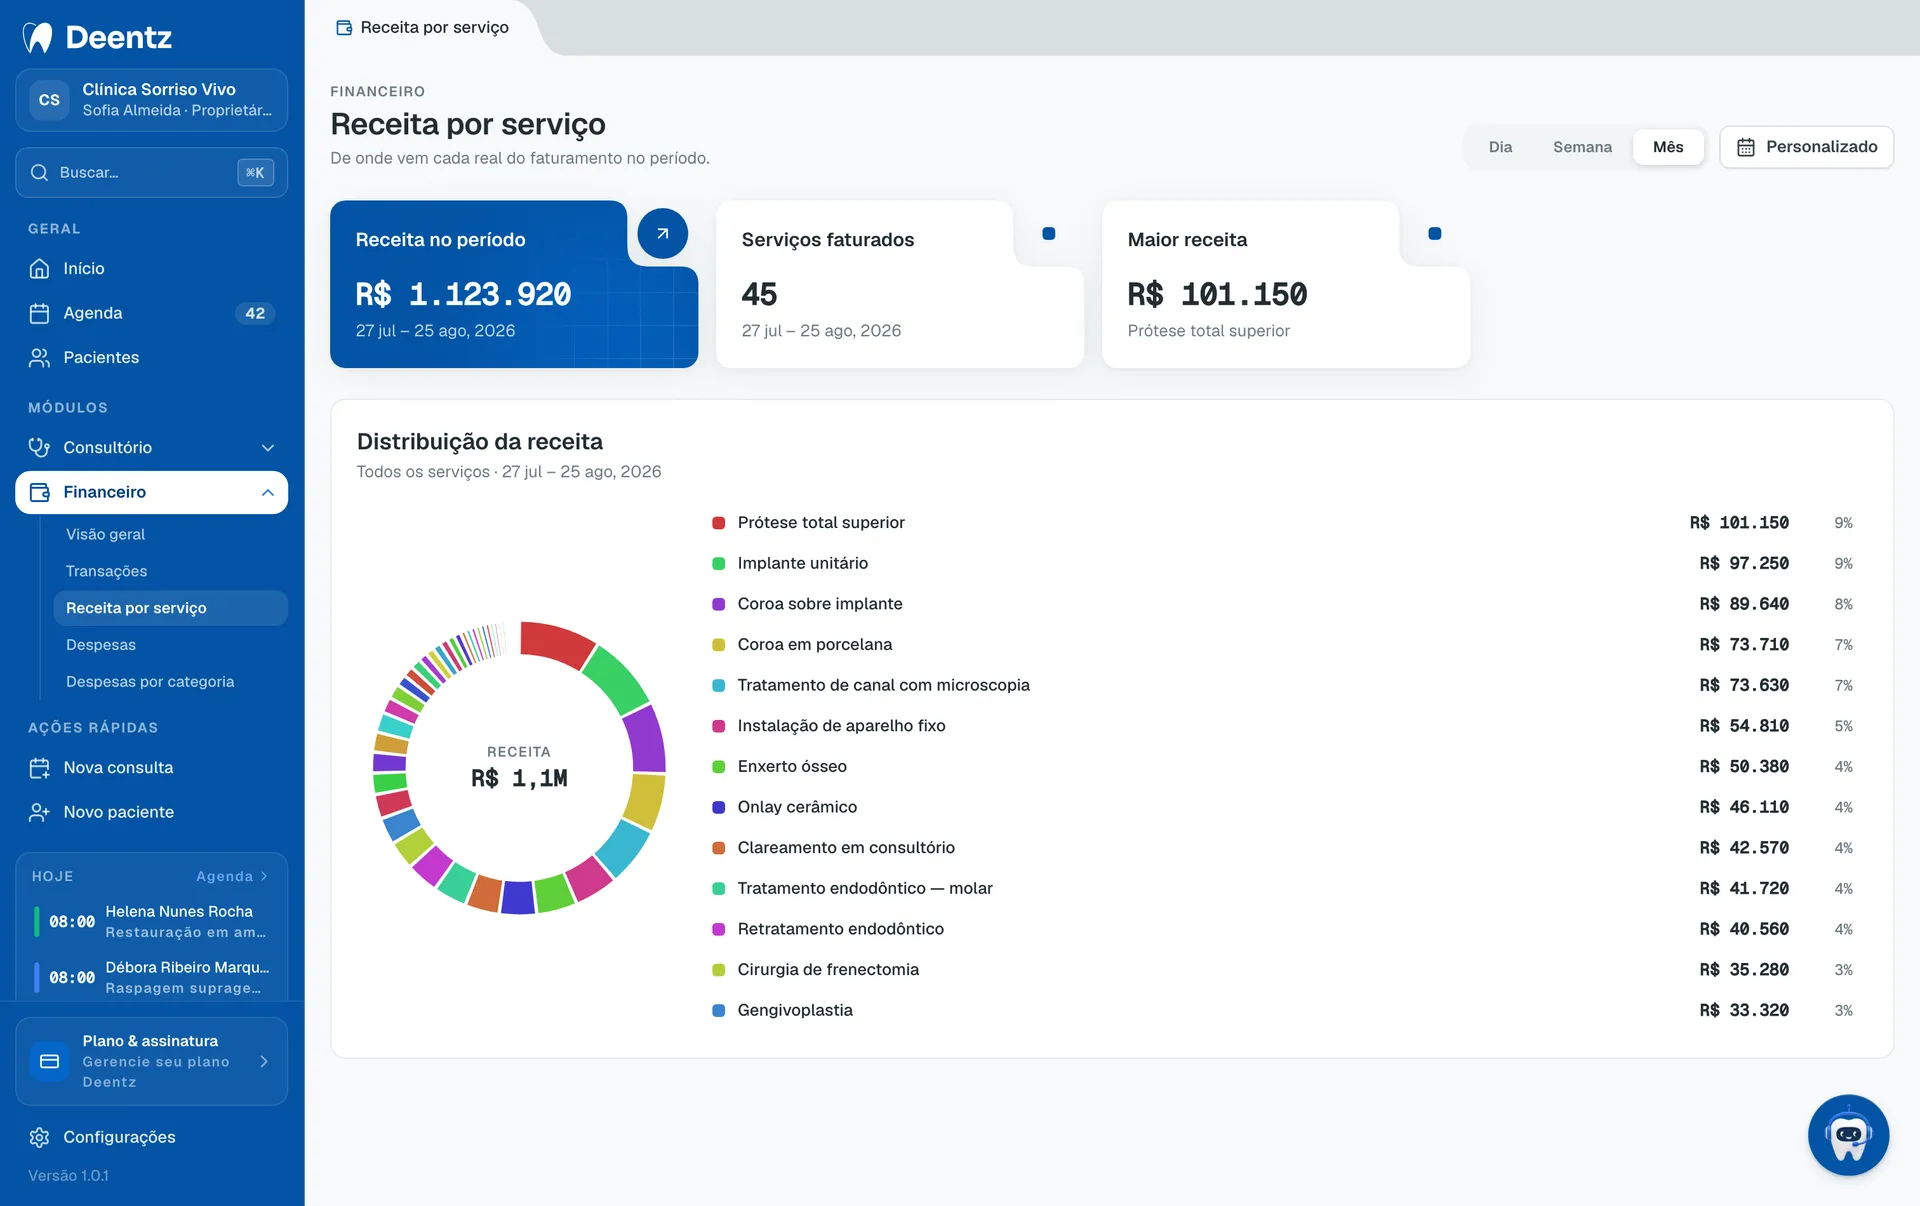Image resolution: width=1920 pixels, height=1206 pixels.
Task: Click the green Implante unitário legend swatch
Action: (x=718, y=564)
